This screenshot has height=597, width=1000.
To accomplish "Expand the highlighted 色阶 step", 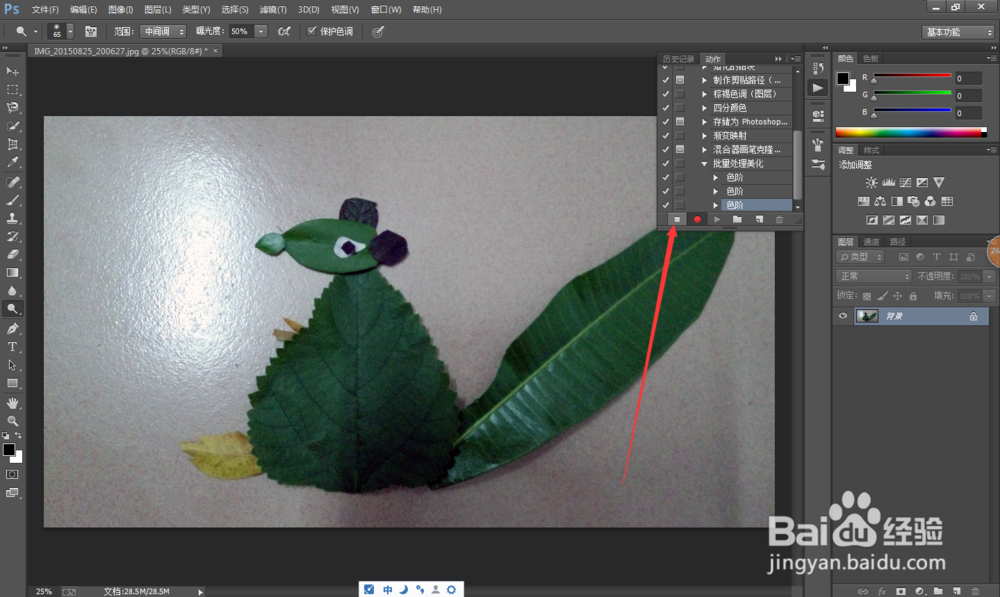I will click(x=716, y=205).
